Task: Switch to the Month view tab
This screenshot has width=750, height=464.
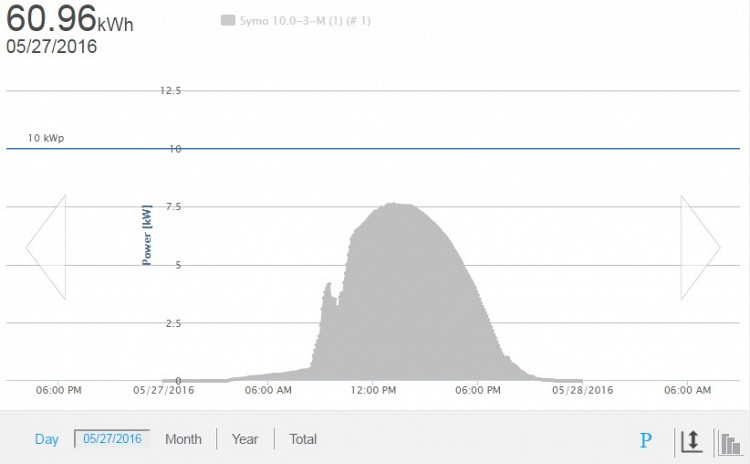Action: click(x=183, y=439)
